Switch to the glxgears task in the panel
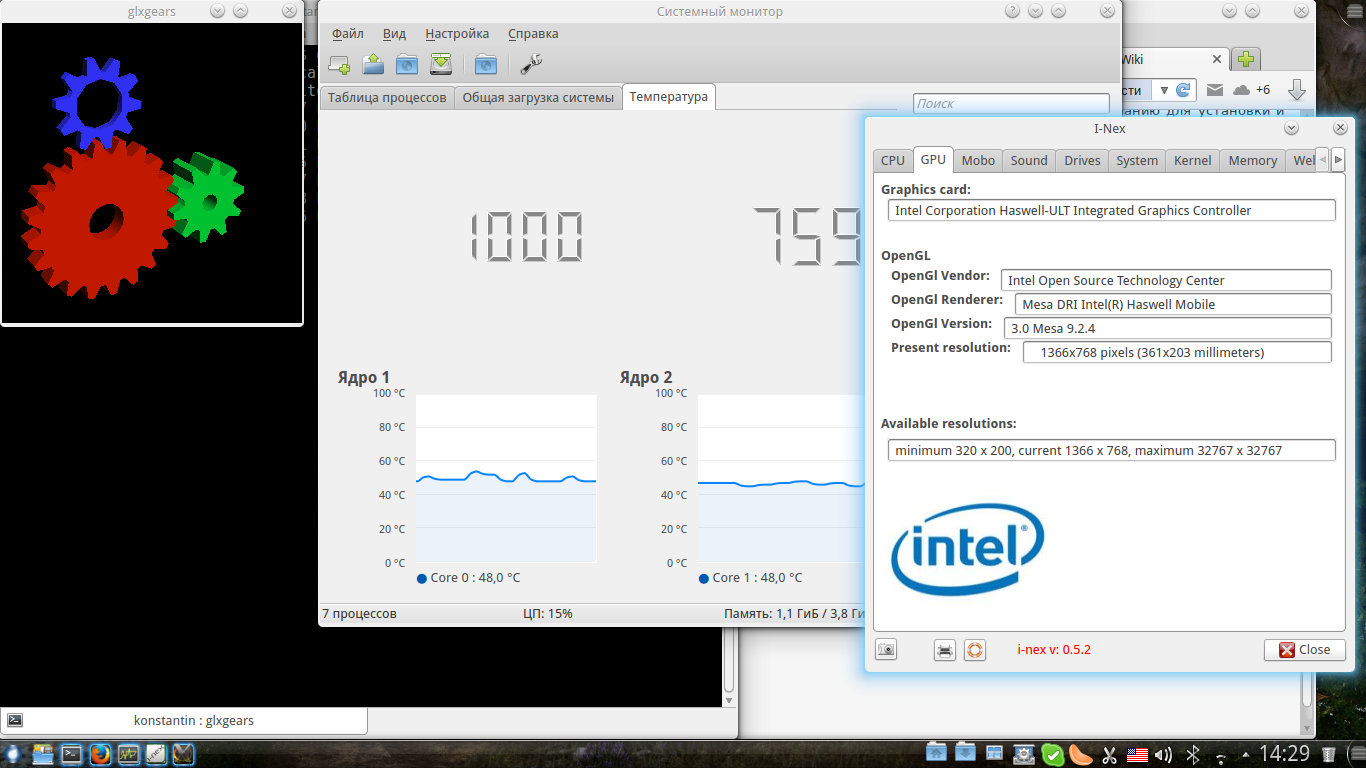 (x=184, y=754)
